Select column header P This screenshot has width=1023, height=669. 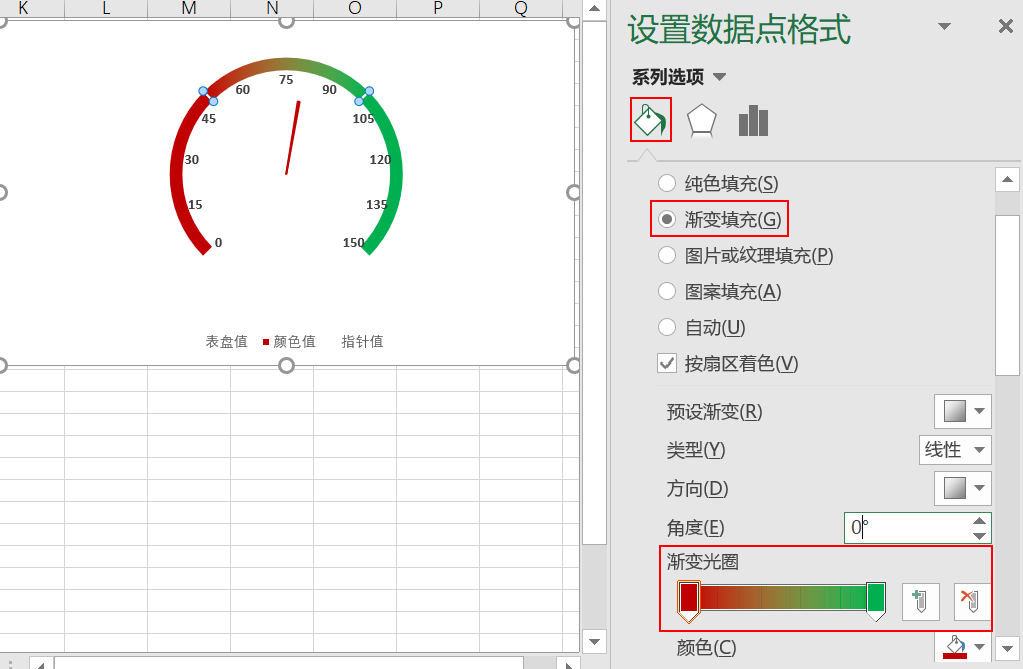tap(438, 8)
